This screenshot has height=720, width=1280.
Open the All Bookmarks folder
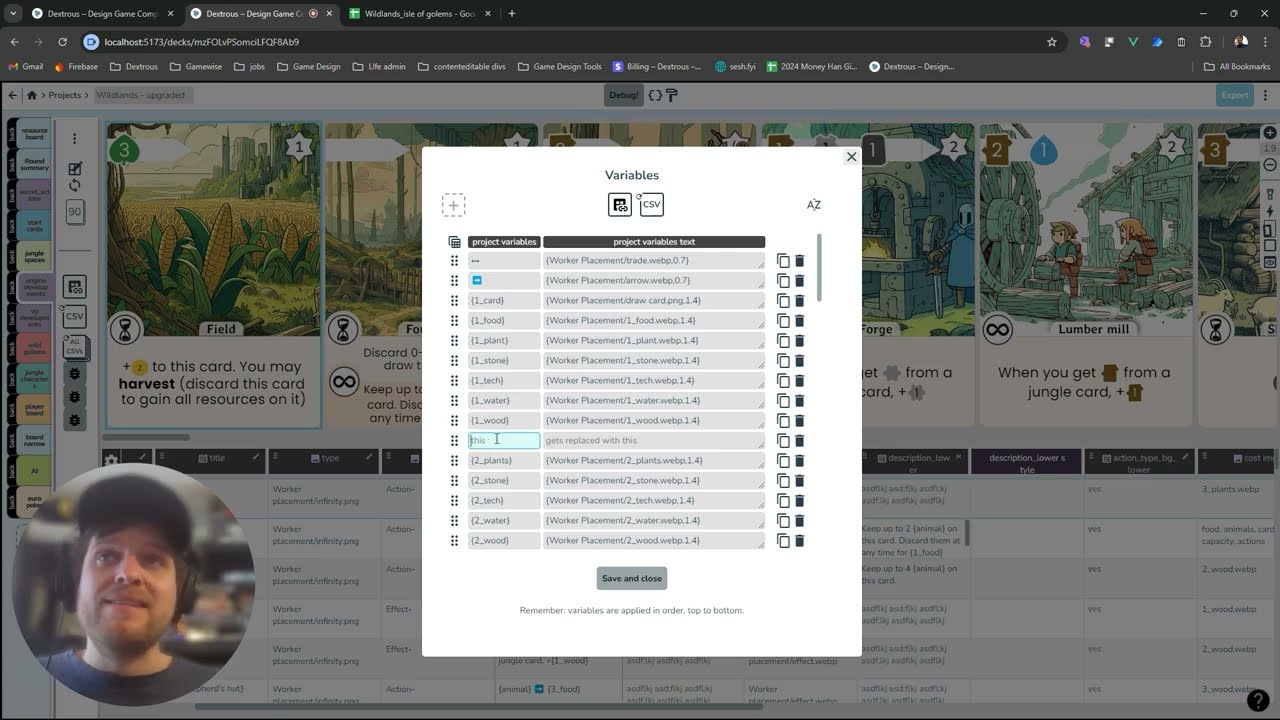coord(1236,67)
